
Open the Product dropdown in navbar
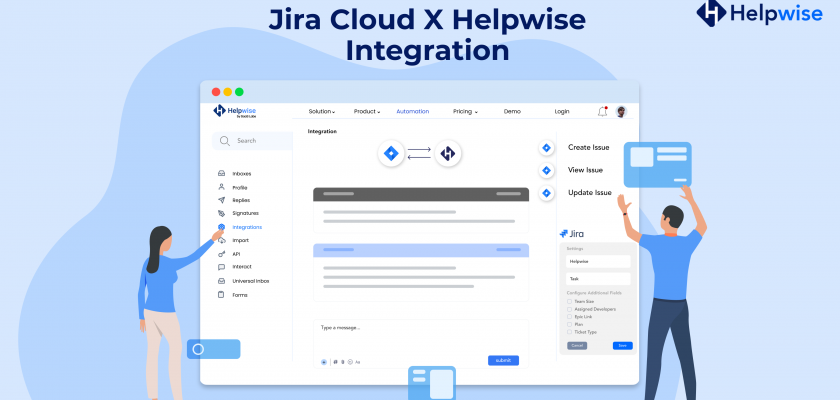(x=366, y=112)
